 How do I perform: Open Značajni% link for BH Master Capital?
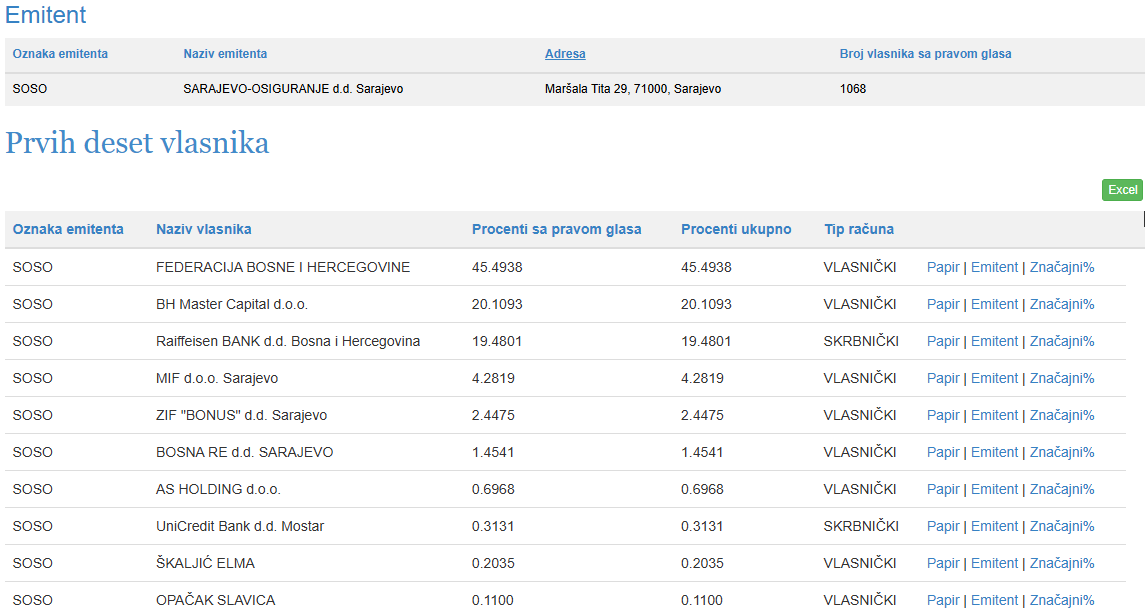click(1062, 305)
